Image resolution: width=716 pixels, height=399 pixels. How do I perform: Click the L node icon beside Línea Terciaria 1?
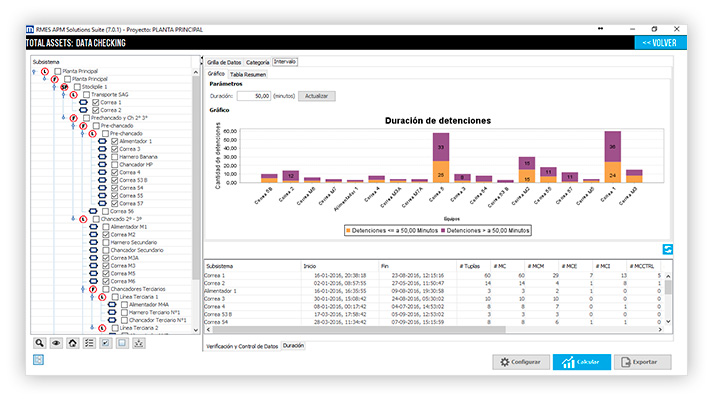point(102,297)
